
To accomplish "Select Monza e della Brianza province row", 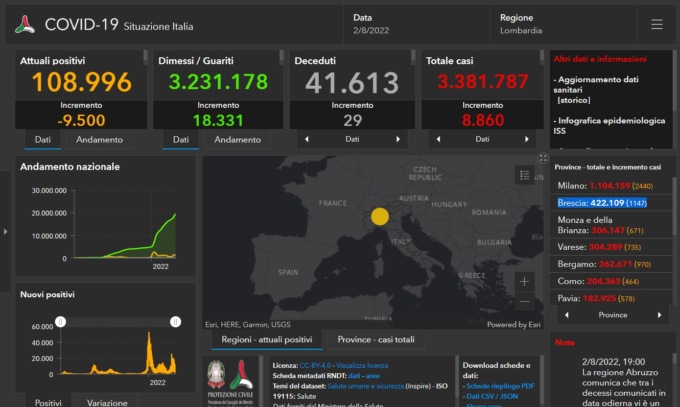I will pyautogui.click(x=611, y=225).
